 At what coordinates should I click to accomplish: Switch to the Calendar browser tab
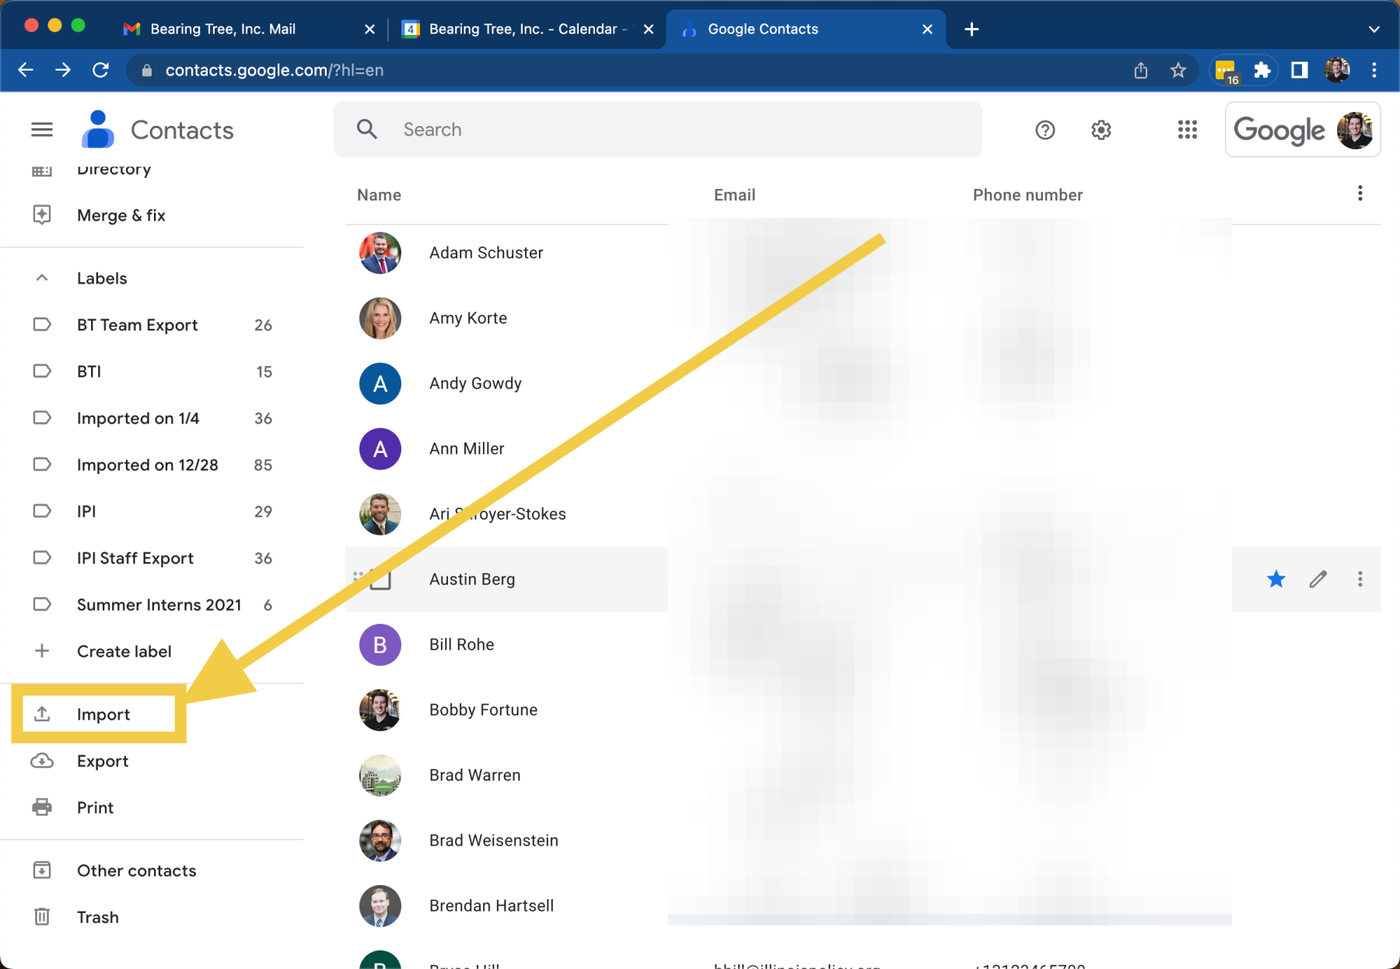point(520,29)
